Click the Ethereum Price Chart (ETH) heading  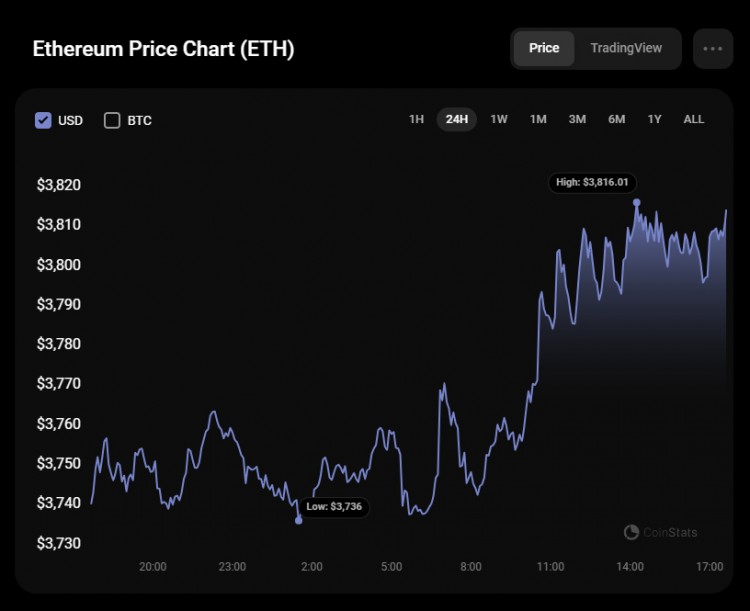(x=164, y=49)
